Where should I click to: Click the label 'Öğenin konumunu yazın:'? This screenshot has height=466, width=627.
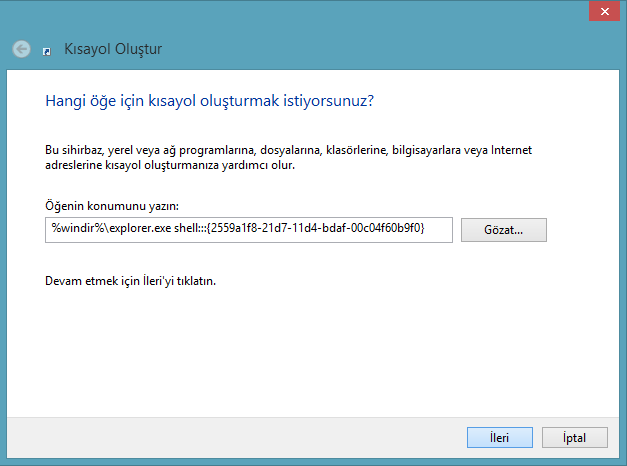click(112, 206)
